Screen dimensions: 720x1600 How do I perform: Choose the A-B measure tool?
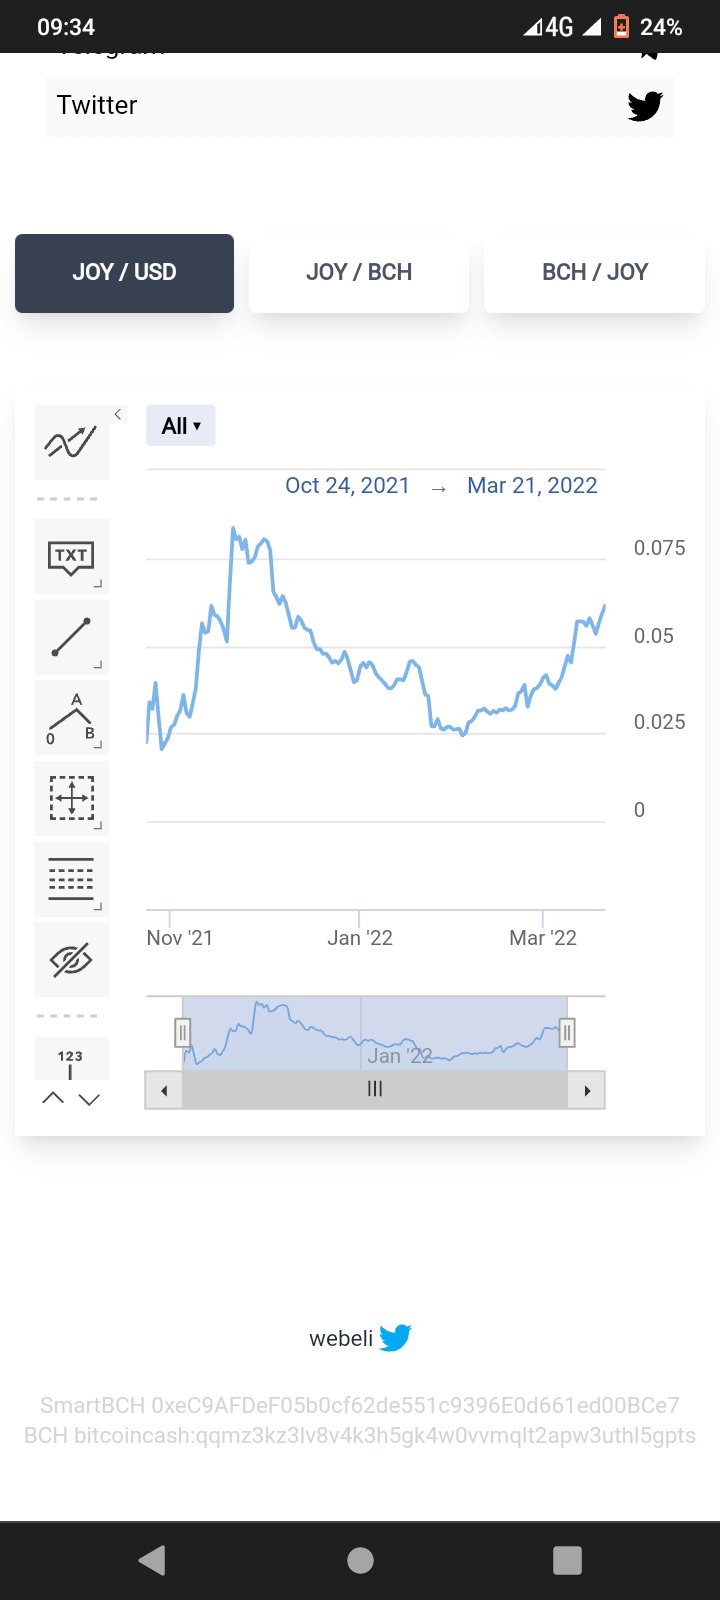71,718
